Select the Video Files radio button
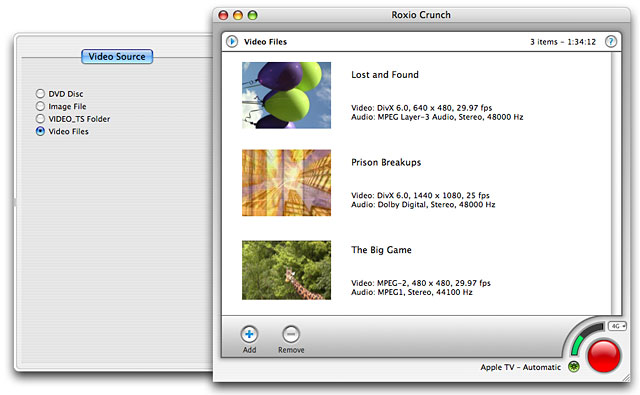Viewport: 640px width, 395px height. 40,131
